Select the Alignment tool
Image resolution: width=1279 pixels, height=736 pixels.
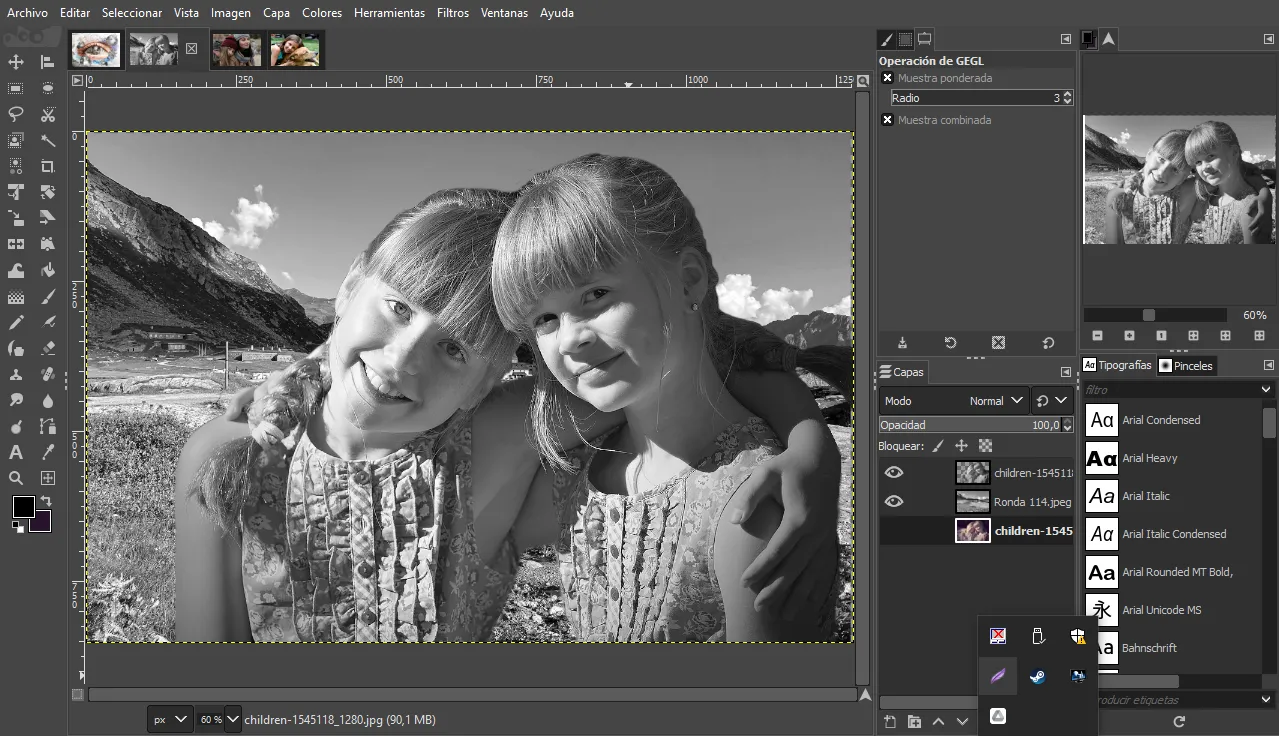(48, 62)
